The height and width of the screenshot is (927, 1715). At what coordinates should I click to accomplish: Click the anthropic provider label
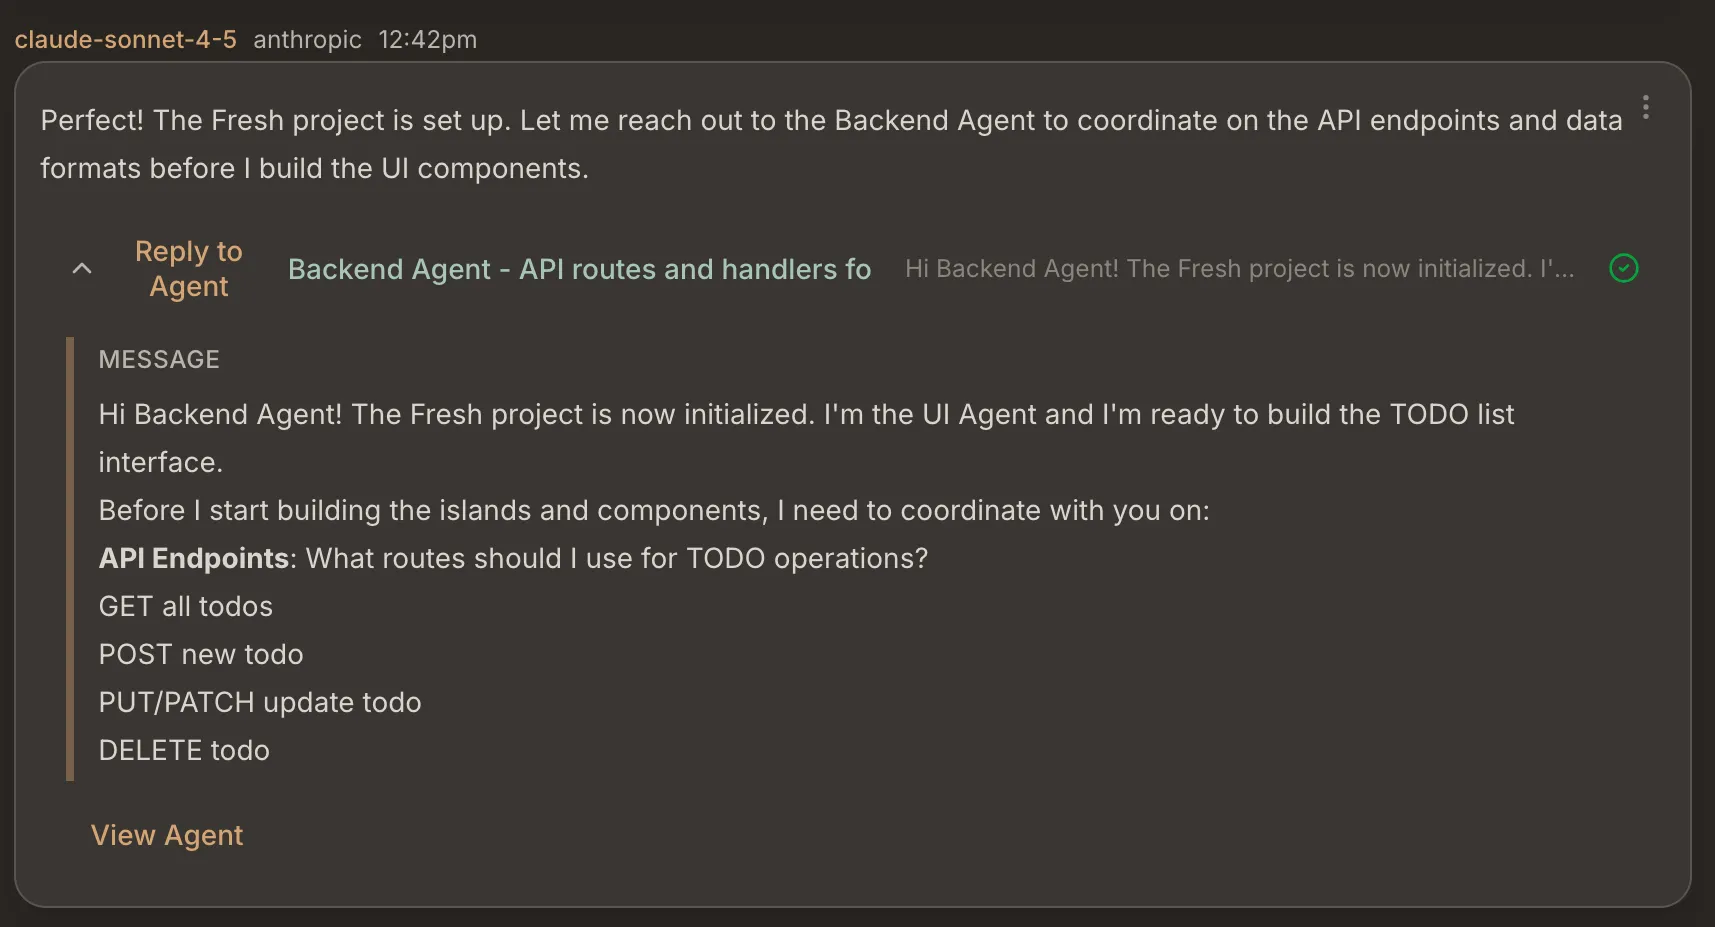coord(307,40)
